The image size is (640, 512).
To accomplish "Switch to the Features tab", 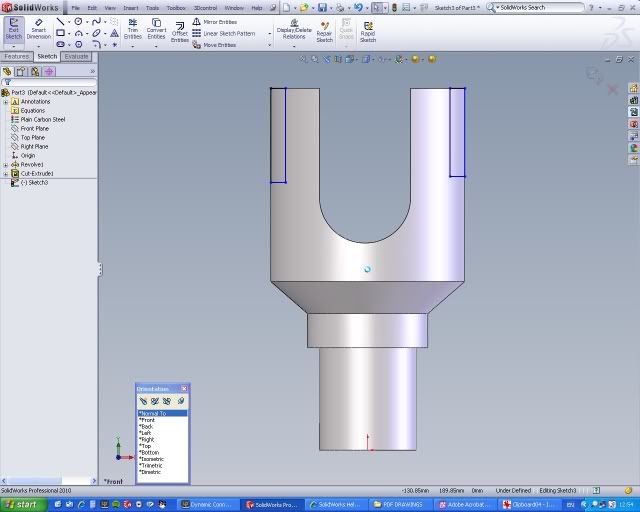I will 17,57.
